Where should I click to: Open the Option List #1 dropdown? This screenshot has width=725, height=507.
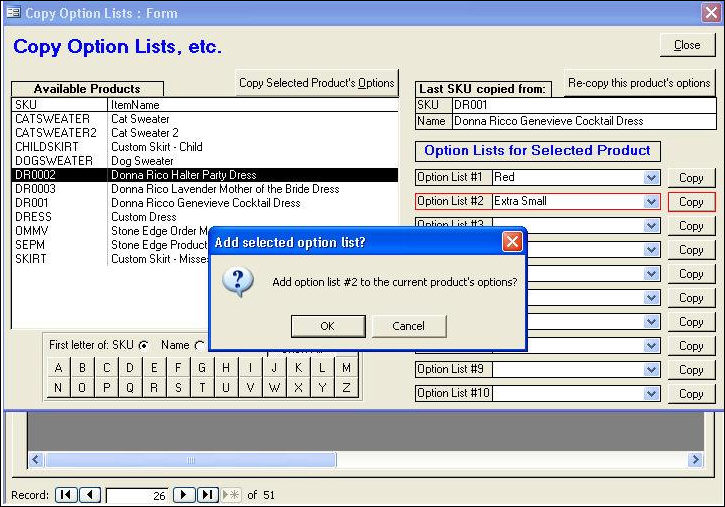651,177
